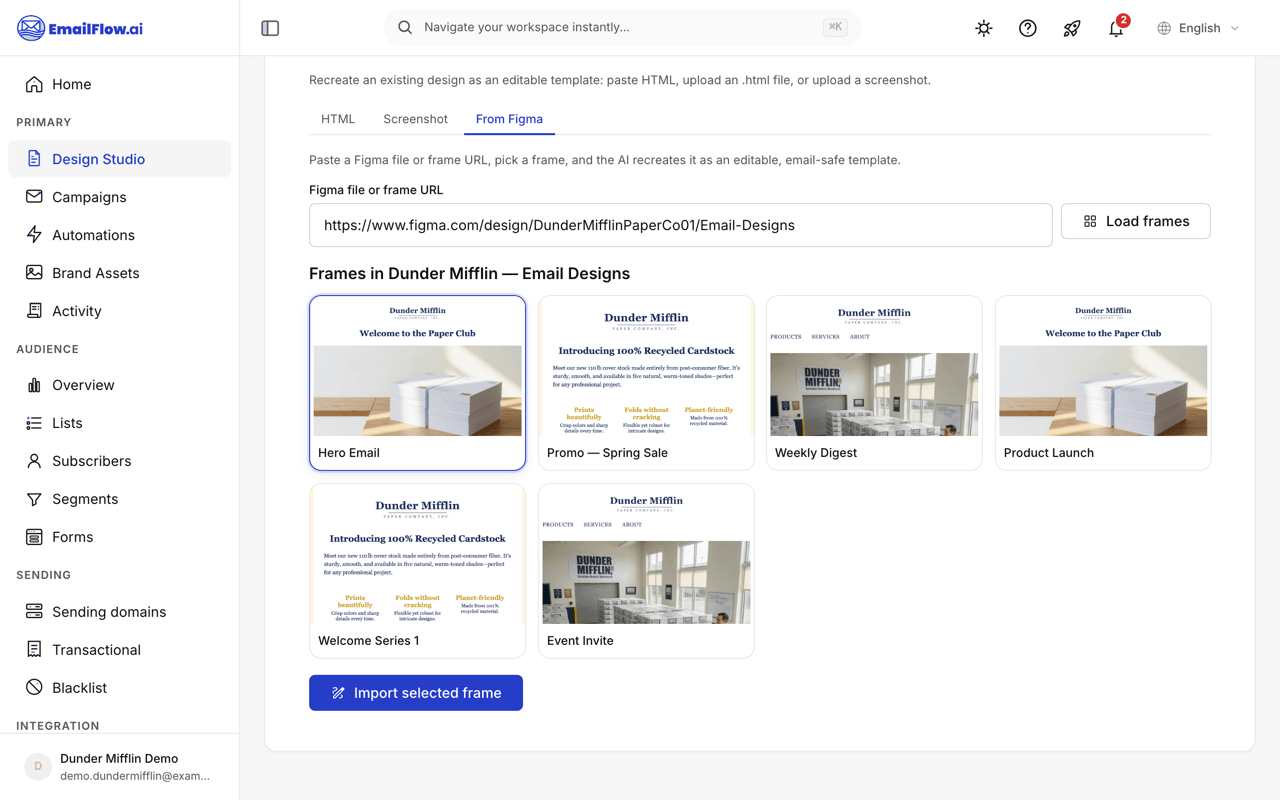
Task: Click the Sending domains server icon
Action: tap(34, 612)
